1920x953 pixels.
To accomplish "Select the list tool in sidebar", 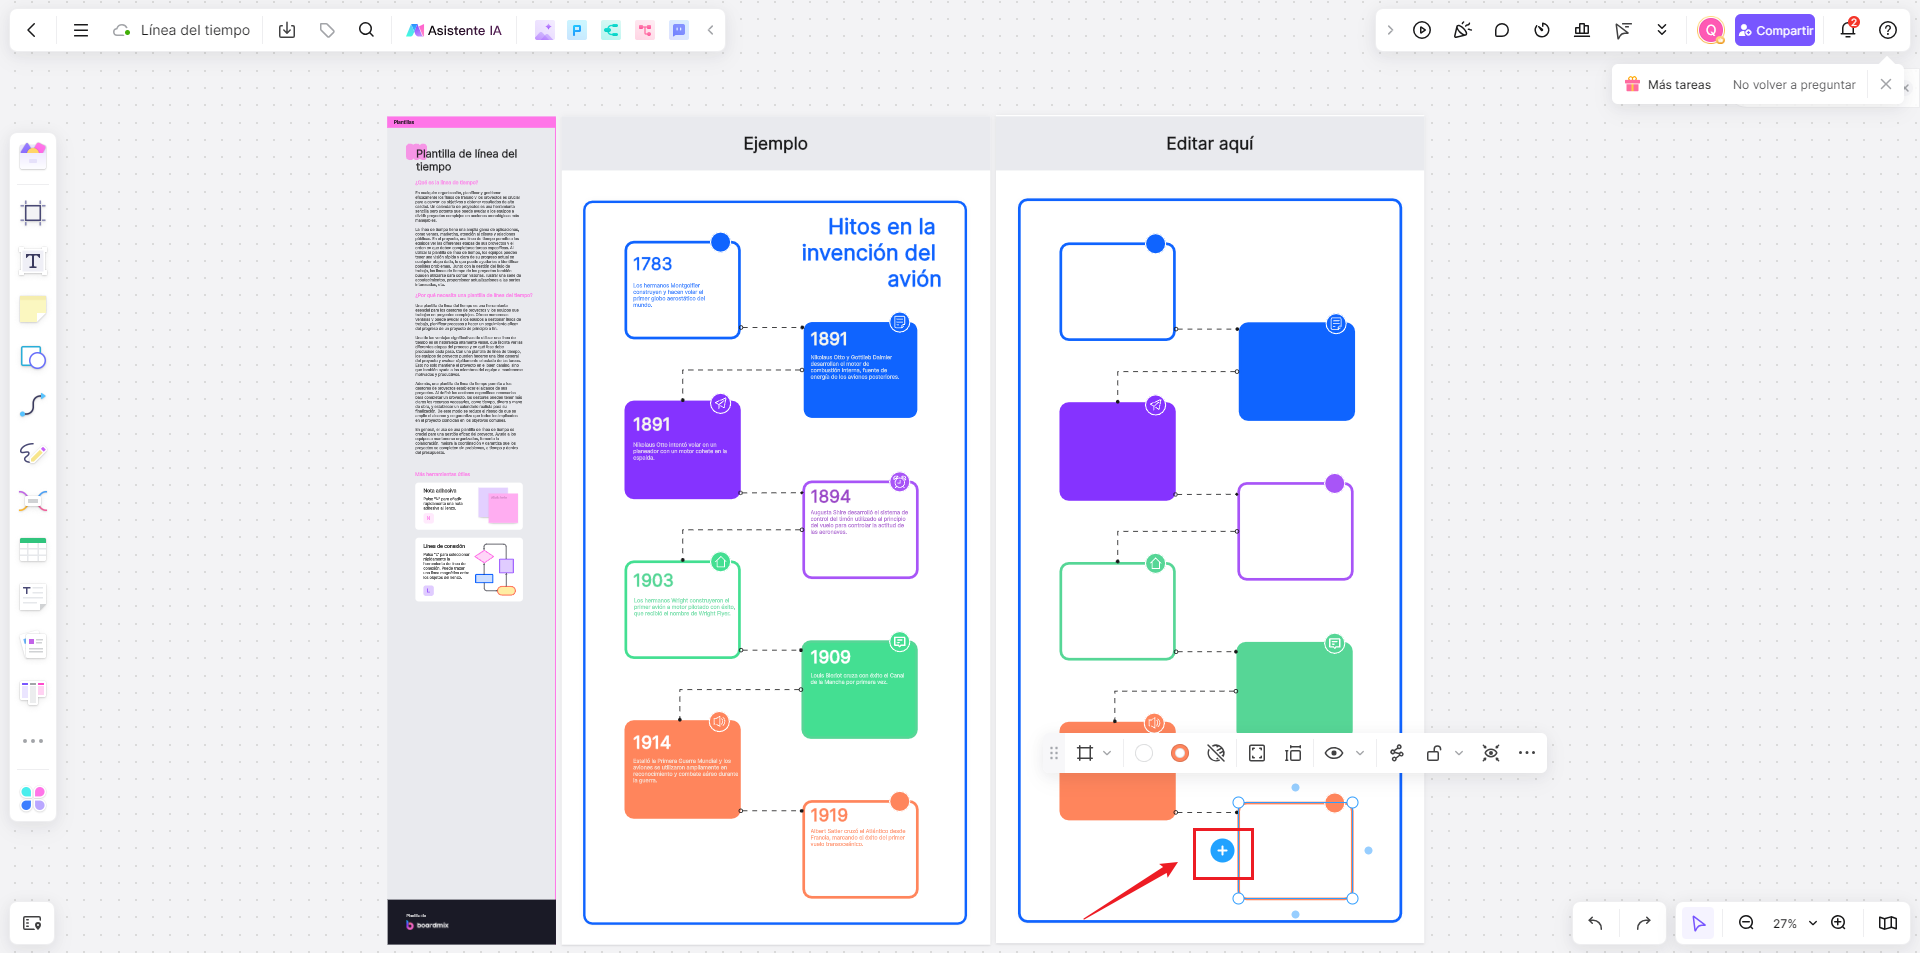I will coord(33,645).
